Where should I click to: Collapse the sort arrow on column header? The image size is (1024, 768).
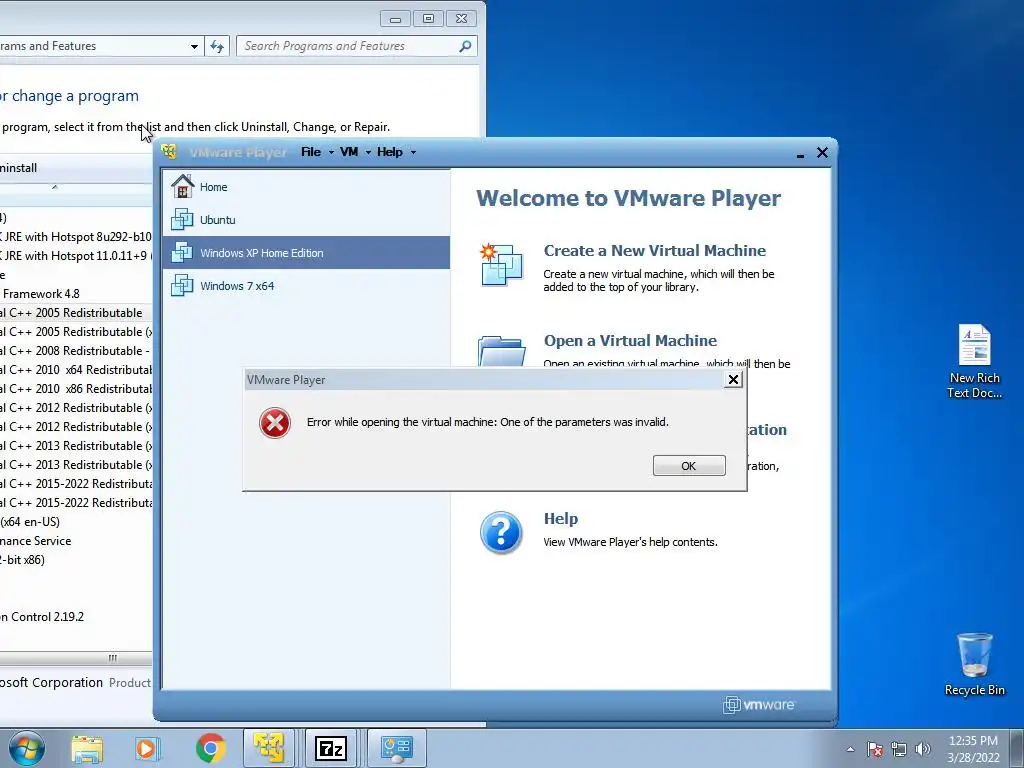55,187
